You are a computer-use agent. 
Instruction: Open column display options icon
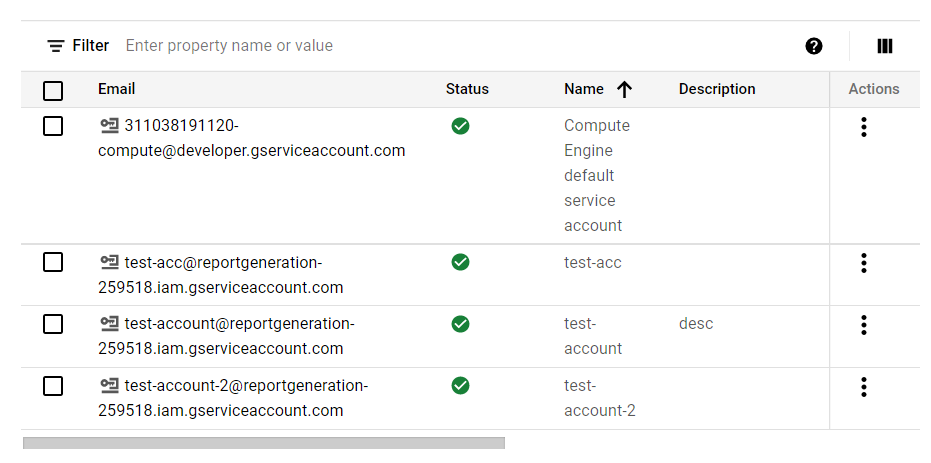pos(884,46)
